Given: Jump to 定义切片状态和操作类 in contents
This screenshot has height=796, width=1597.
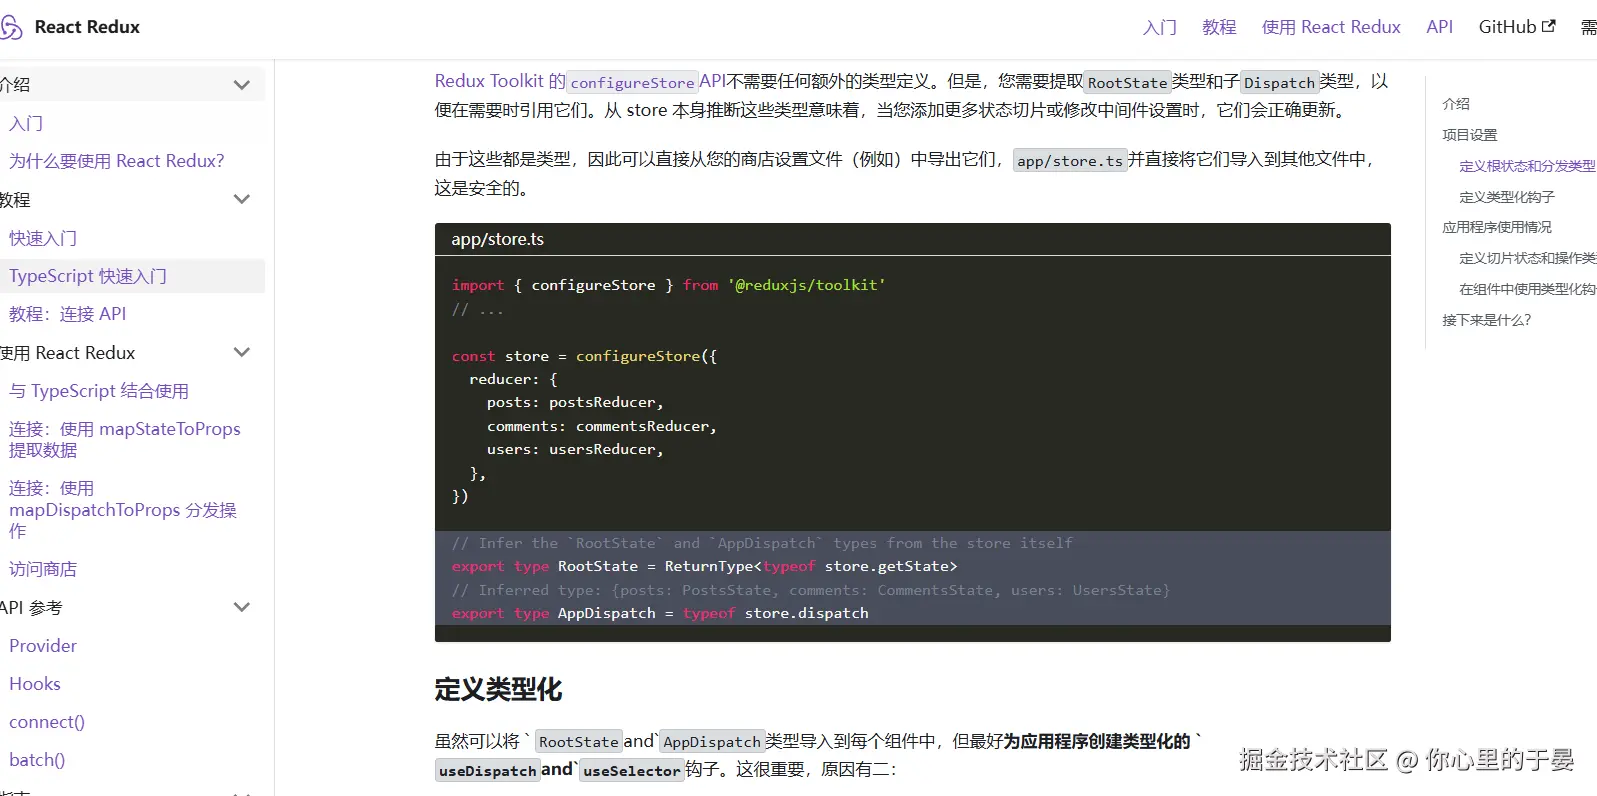Looking at the screenshot, I should (x=1527, y=258).
